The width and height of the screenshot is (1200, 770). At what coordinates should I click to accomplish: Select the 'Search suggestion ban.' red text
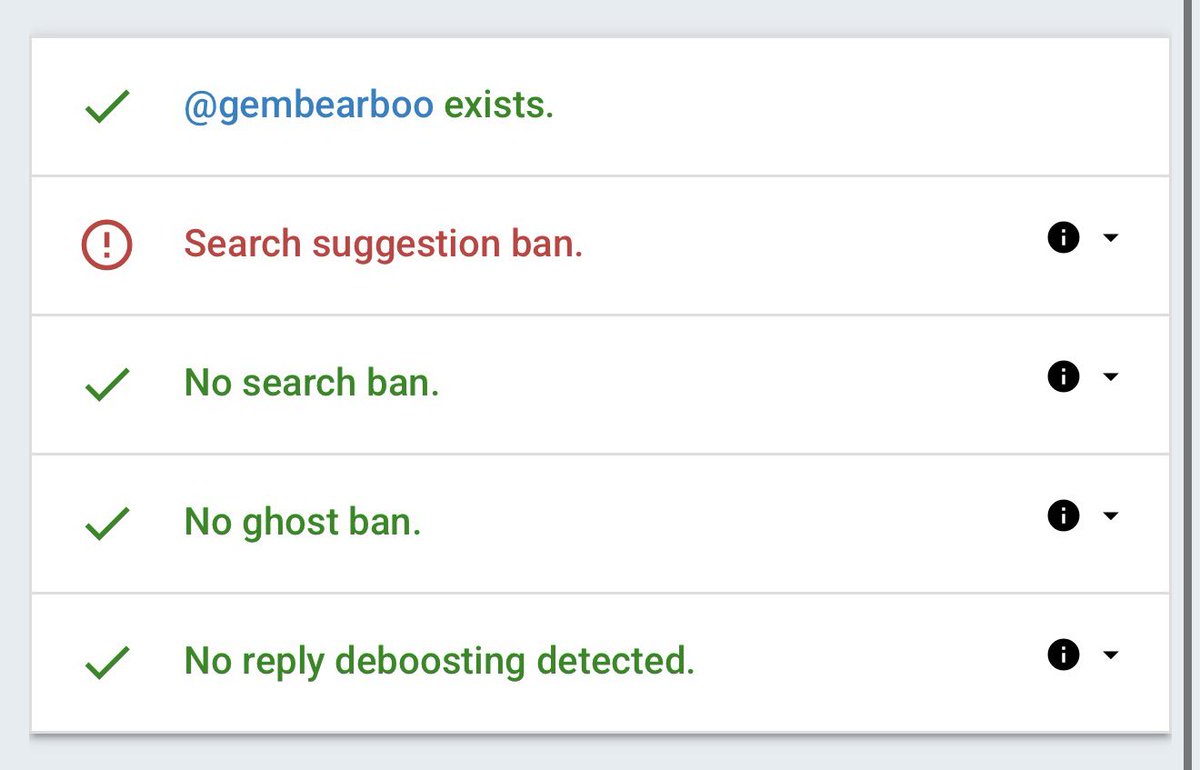(x=384, y=244)
